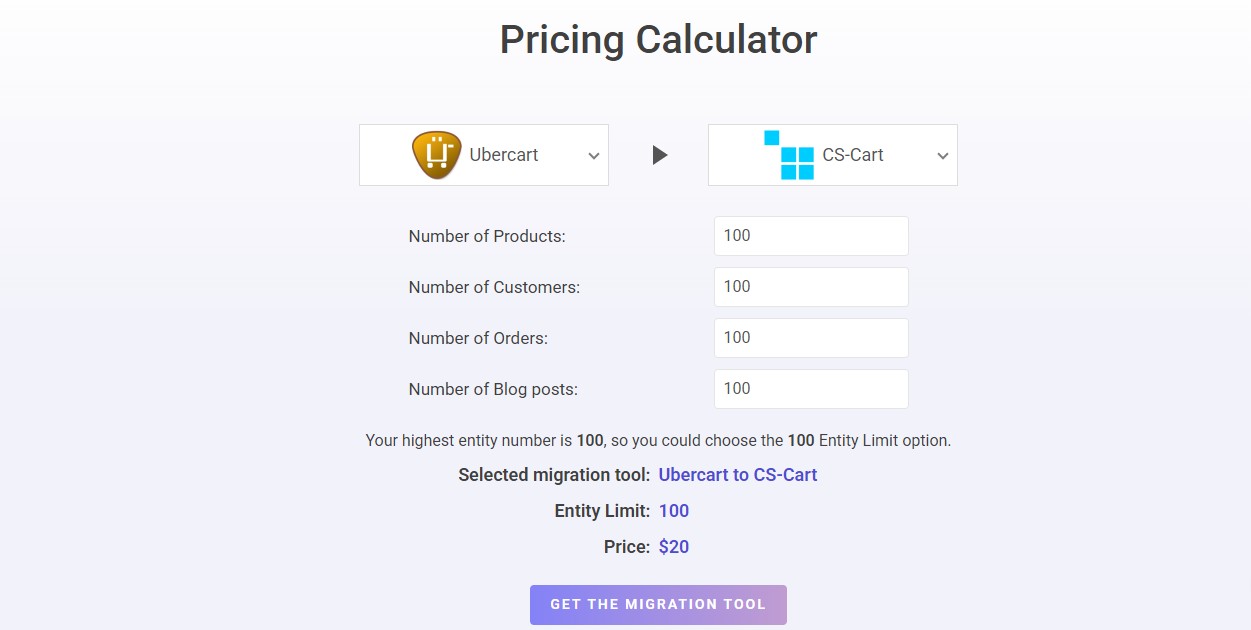Image resolution: width=1251 pixels, height=630 pixels.
Task: Click the Pricing Calculator heading
Action: pyautogui.click(x=658, y=39)
